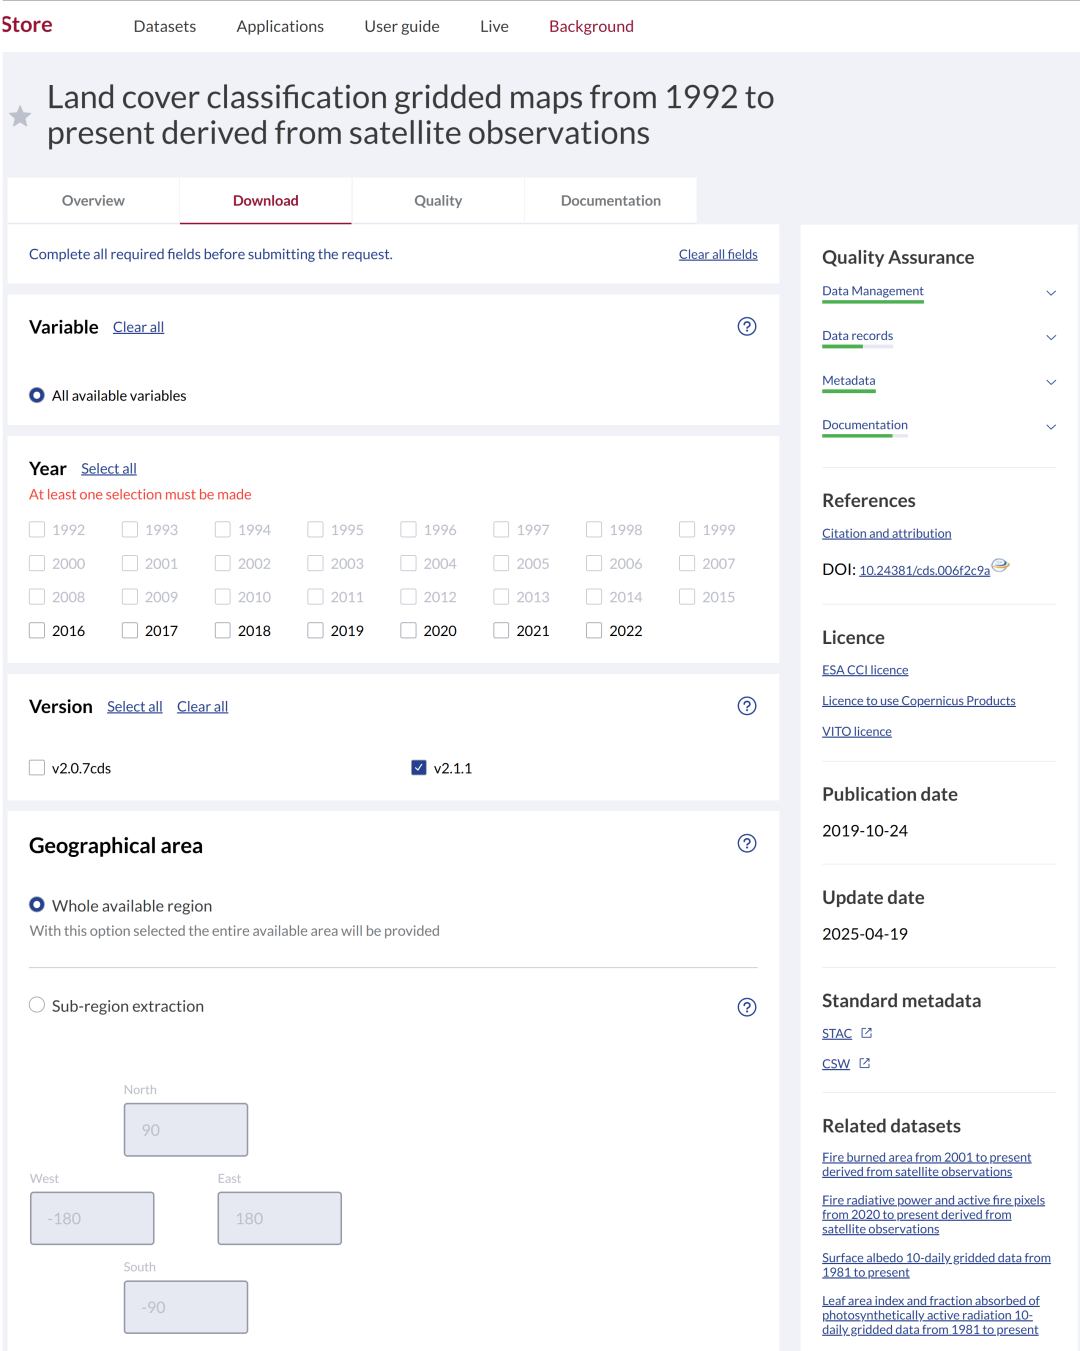Select the Whole available region option

[37, 905]
